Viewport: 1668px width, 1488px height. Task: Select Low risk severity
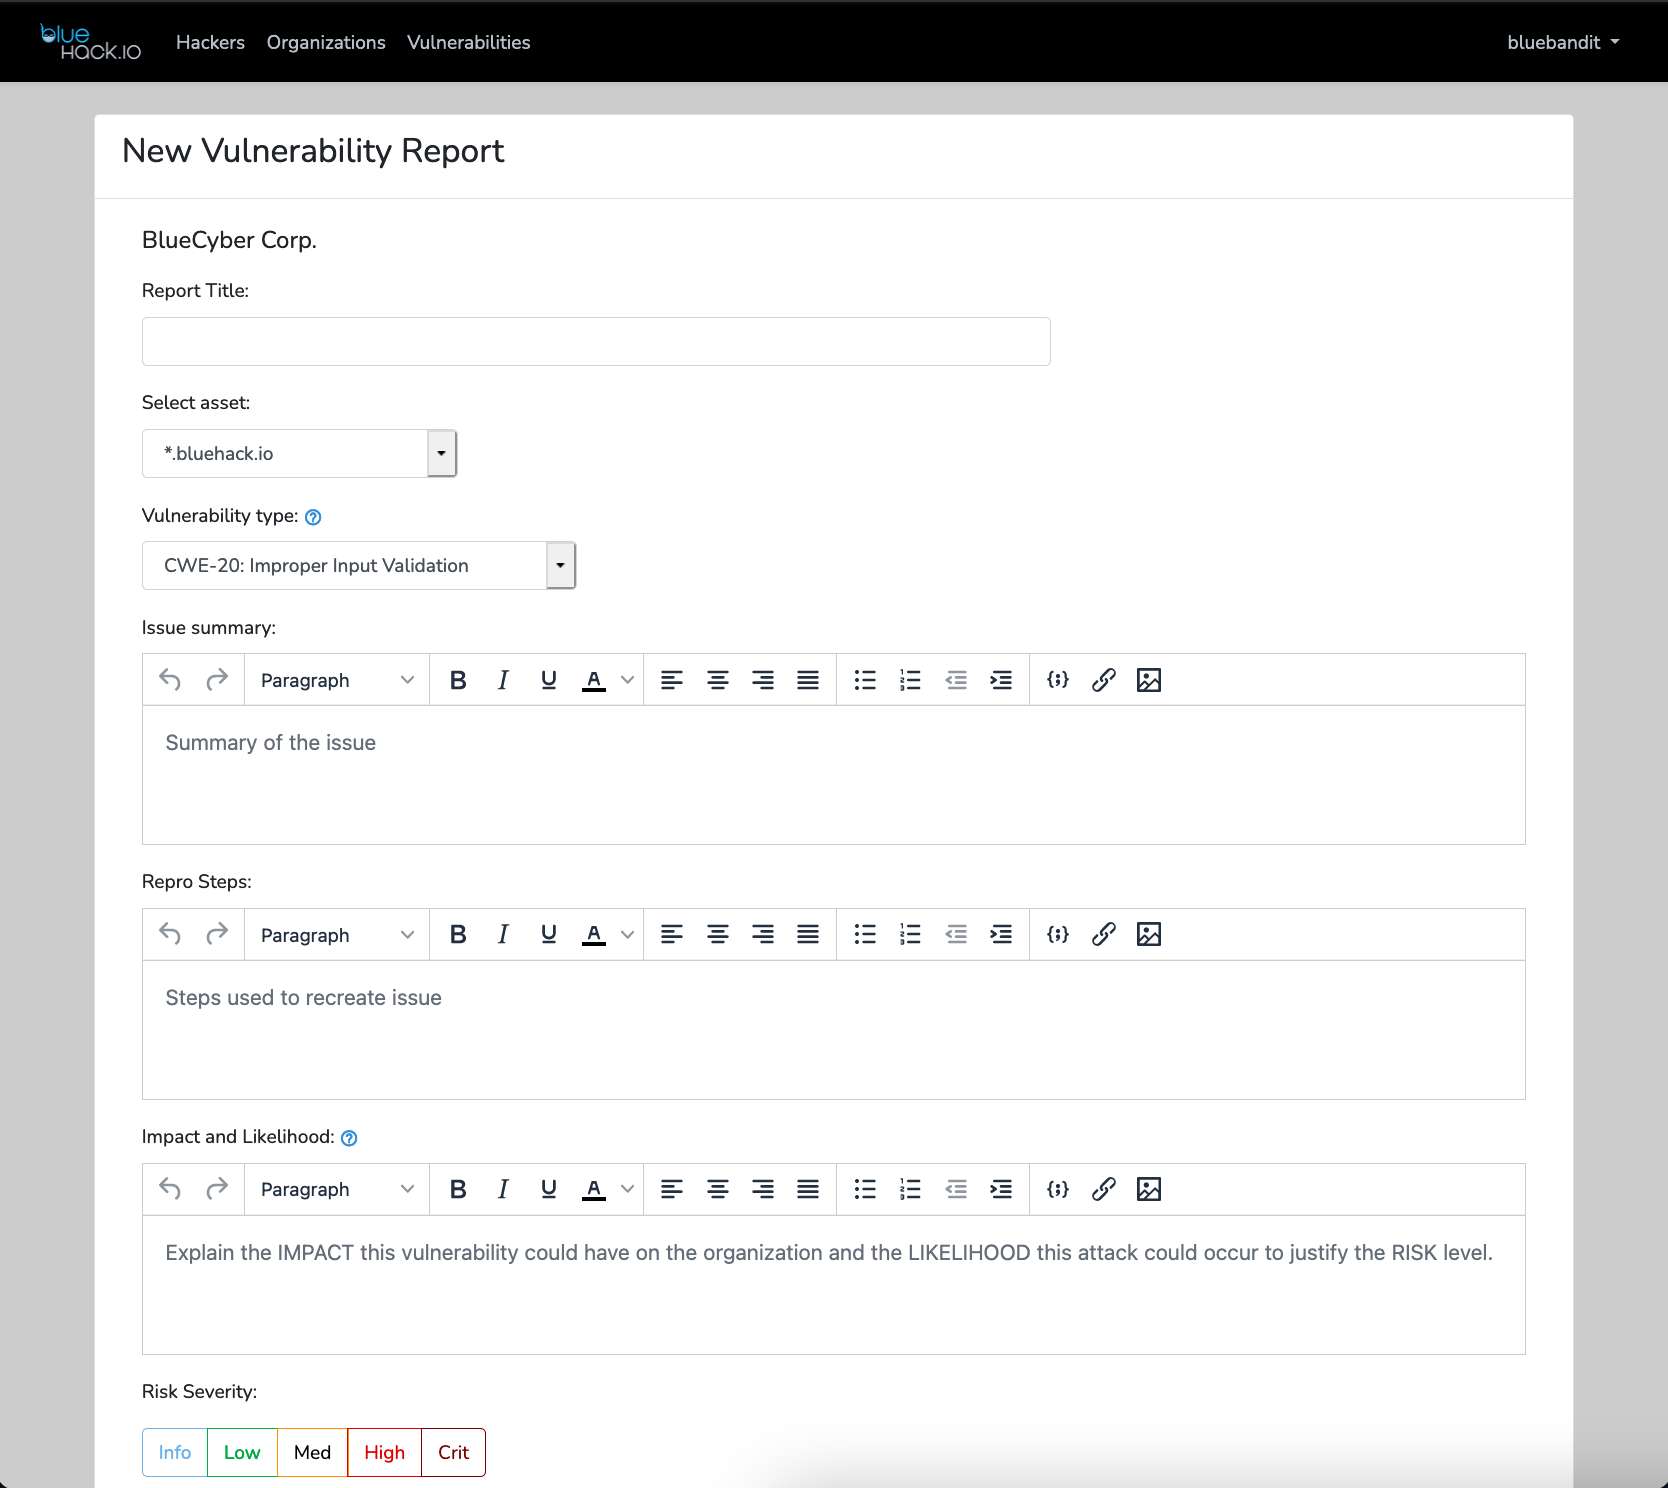(x=242, y=1452)
